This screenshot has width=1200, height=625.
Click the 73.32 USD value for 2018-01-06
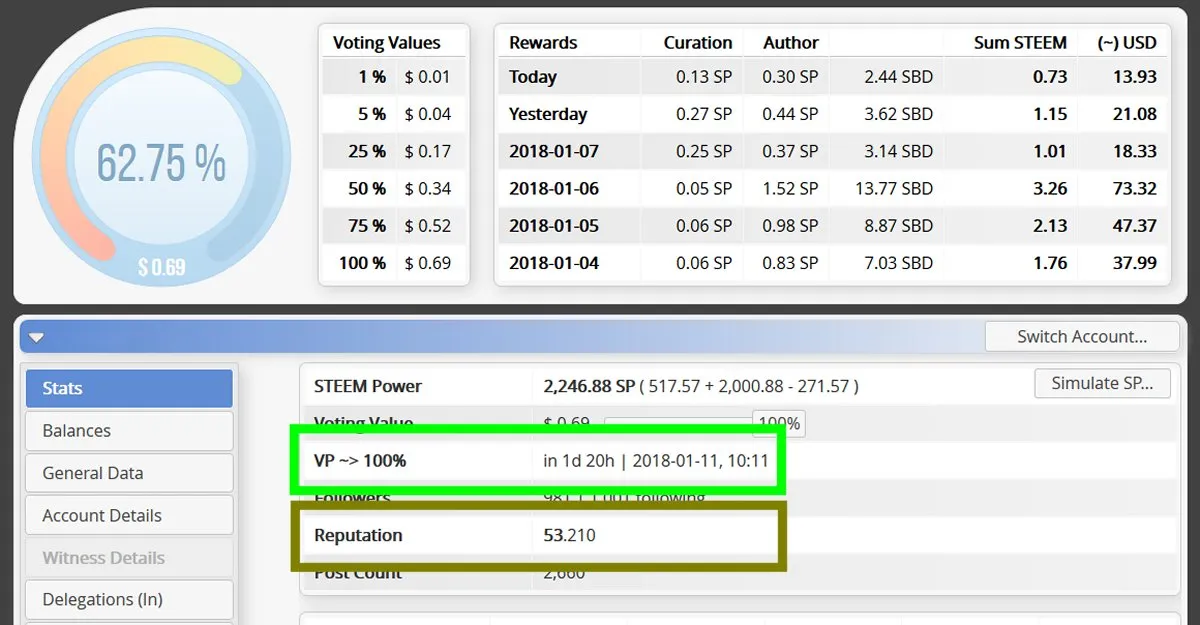click(x=1135, y=188)
